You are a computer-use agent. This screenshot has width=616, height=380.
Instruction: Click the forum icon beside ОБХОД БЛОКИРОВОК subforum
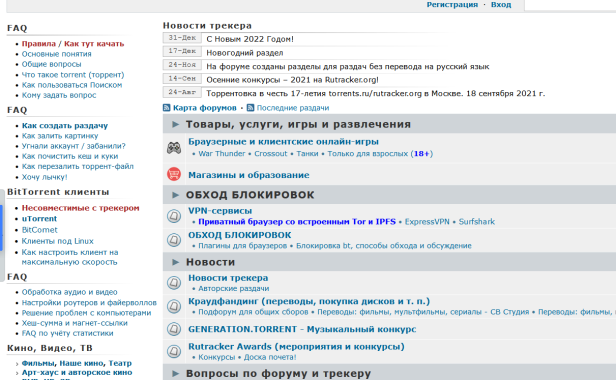174,240
